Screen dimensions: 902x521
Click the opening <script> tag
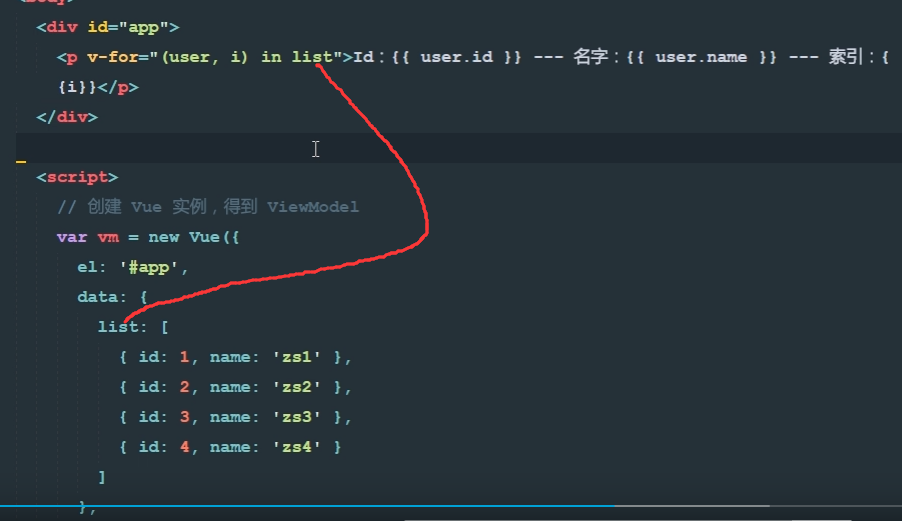[x=77, y=177]
